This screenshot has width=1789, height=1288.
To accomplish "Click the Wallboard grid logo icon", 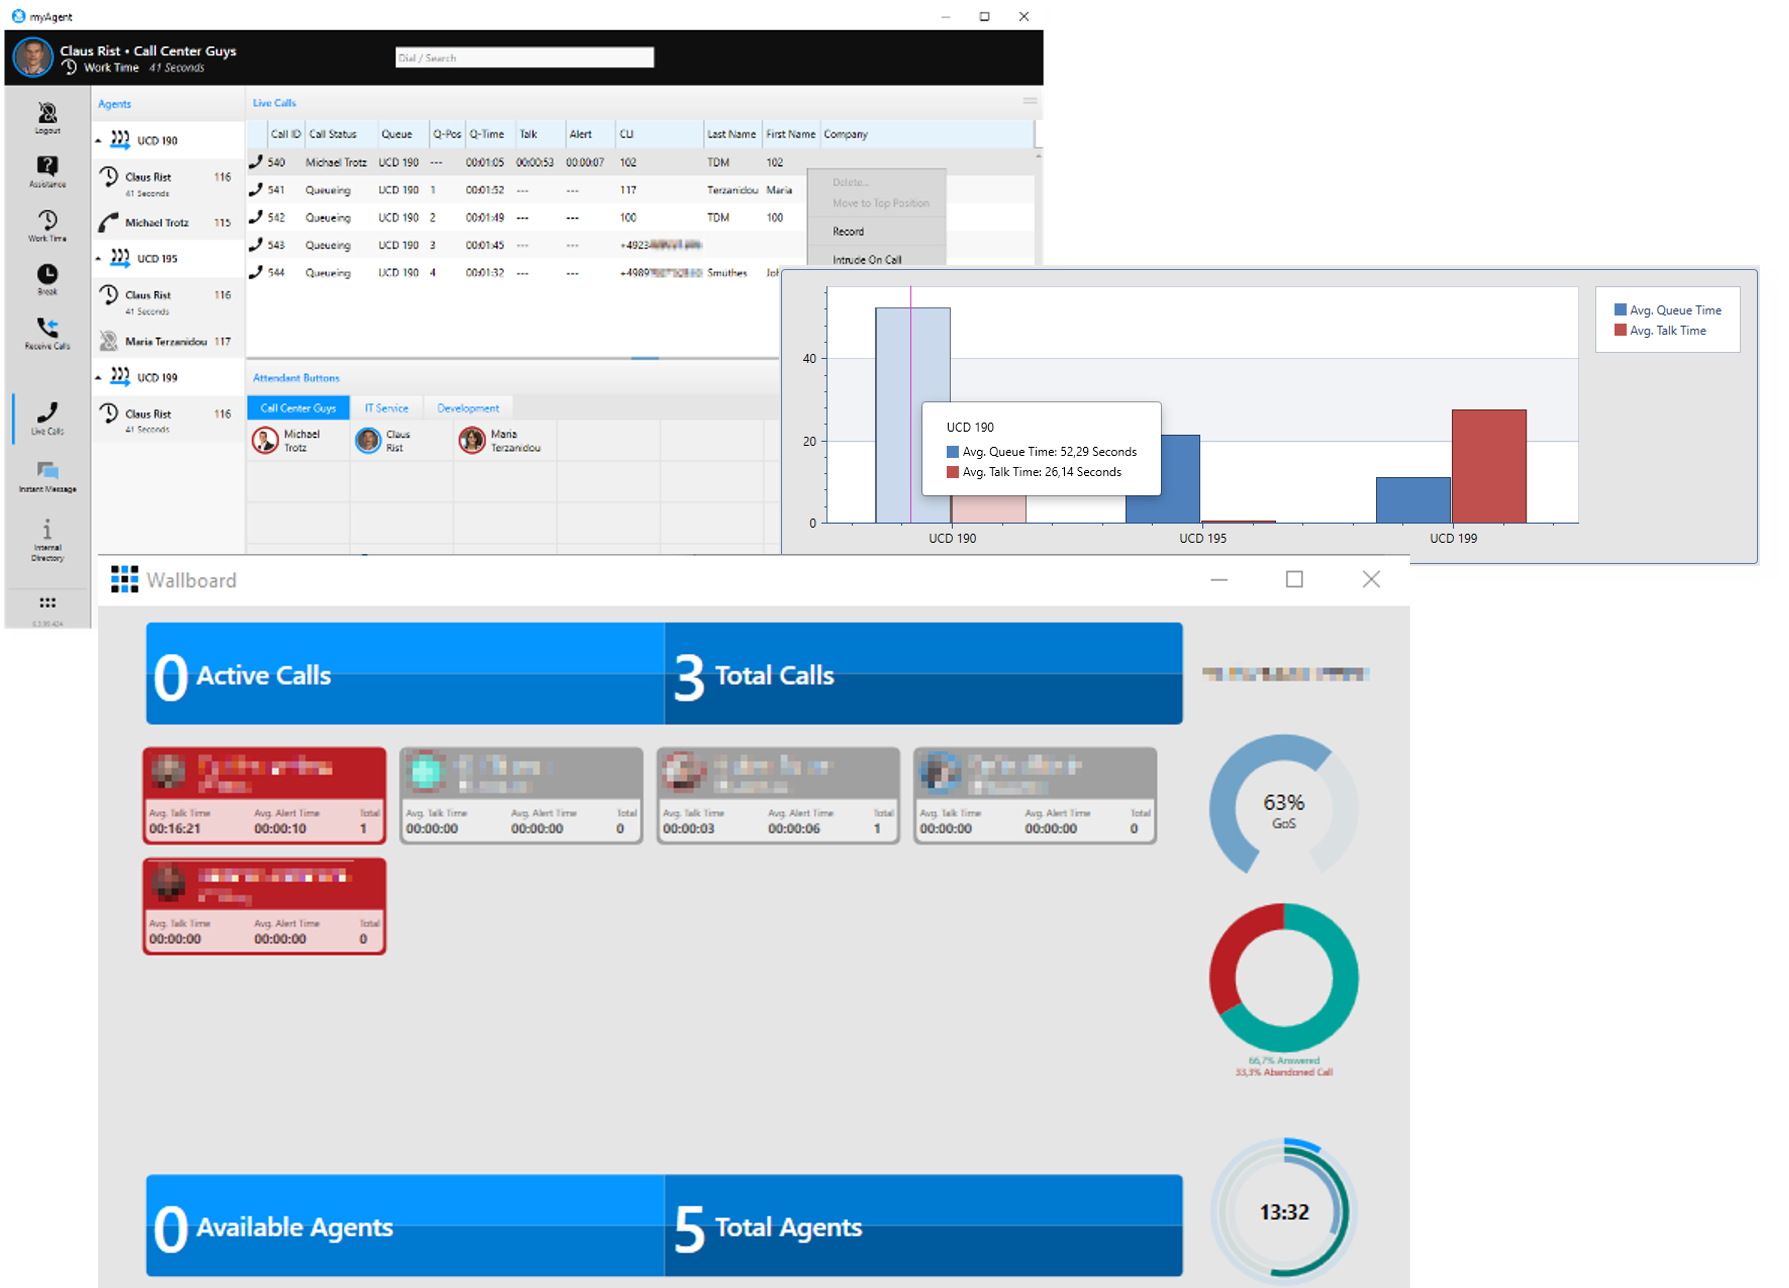I will pos(124,579).
